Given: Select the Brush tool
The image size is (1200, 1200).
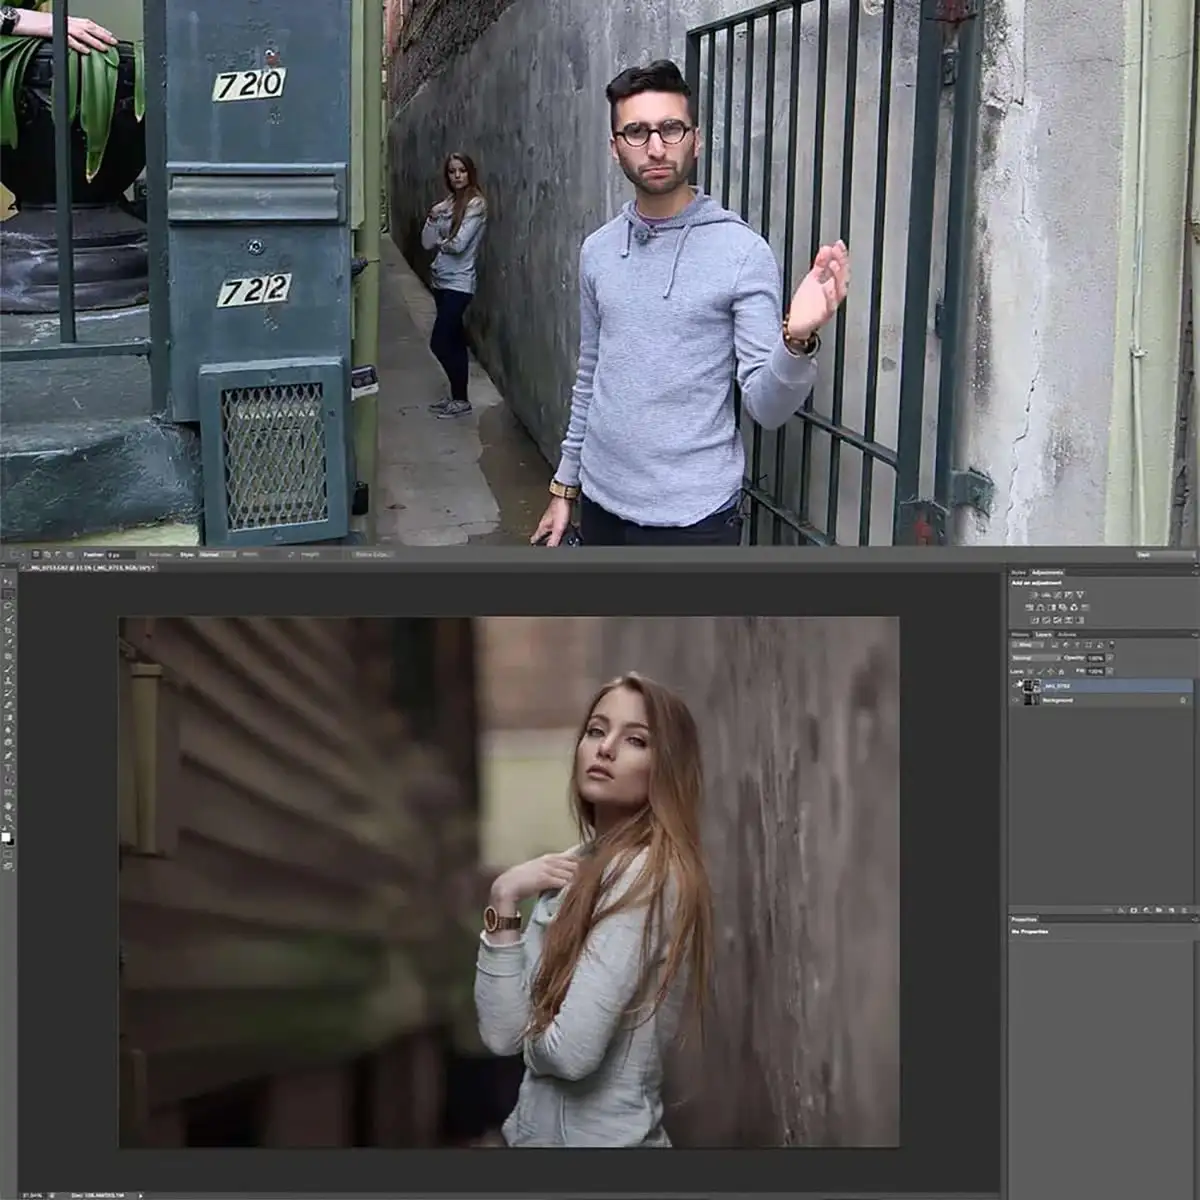Looking at the screenshot, I should click(x=8, y=668).
